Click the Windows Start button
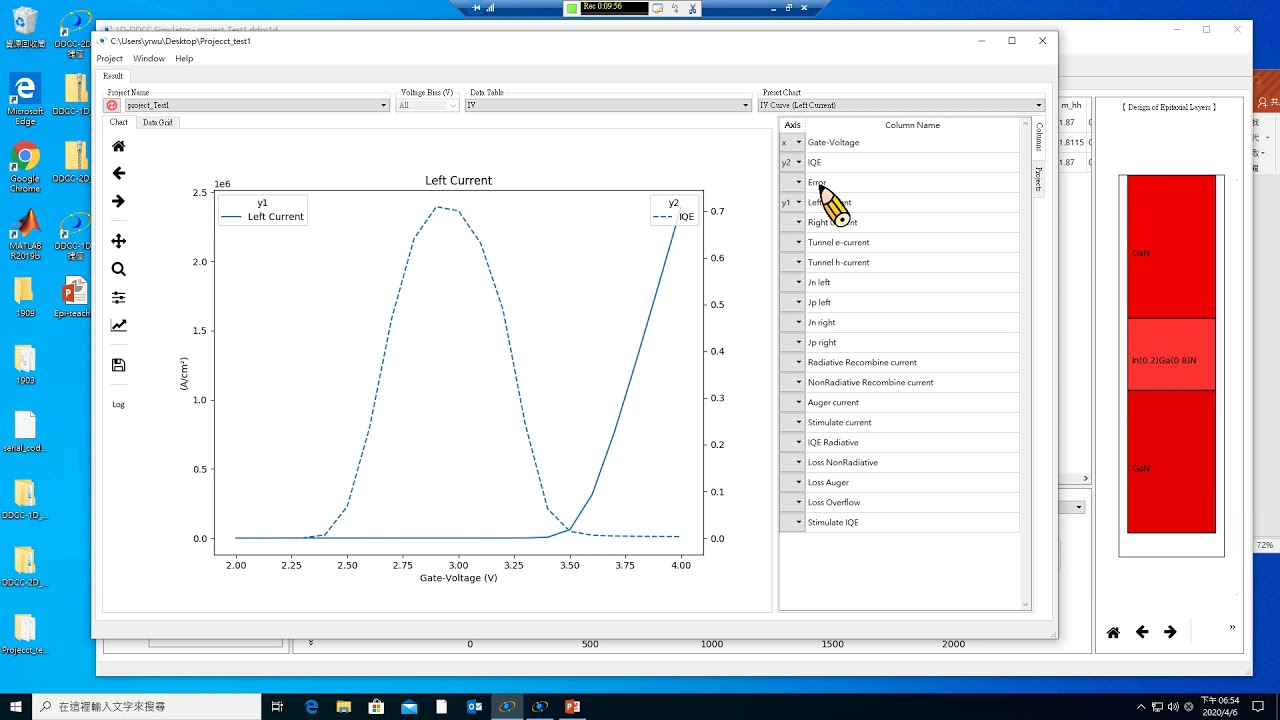The height and width of the screenshot is (720, 1280). (x=16, y=706)
